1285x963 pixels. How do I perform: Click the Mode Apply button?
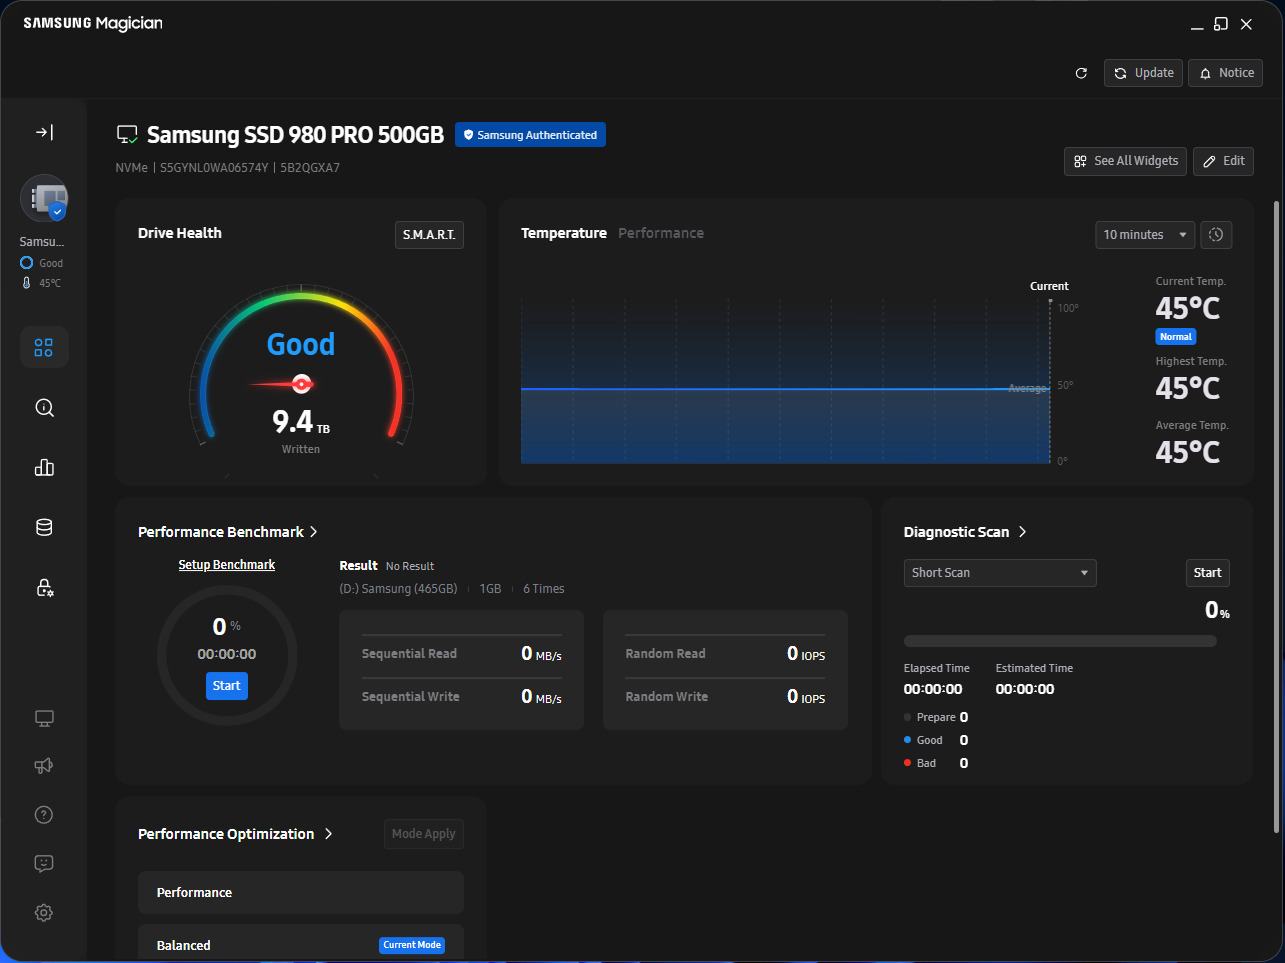point(424,834)
